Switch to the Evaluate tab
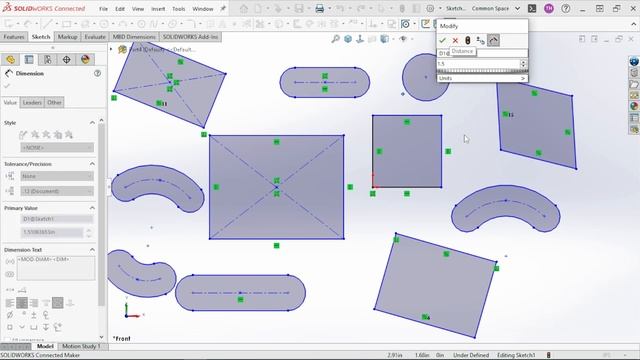Image resolution: width=640 pixels, height=360 pixels. 95,37
